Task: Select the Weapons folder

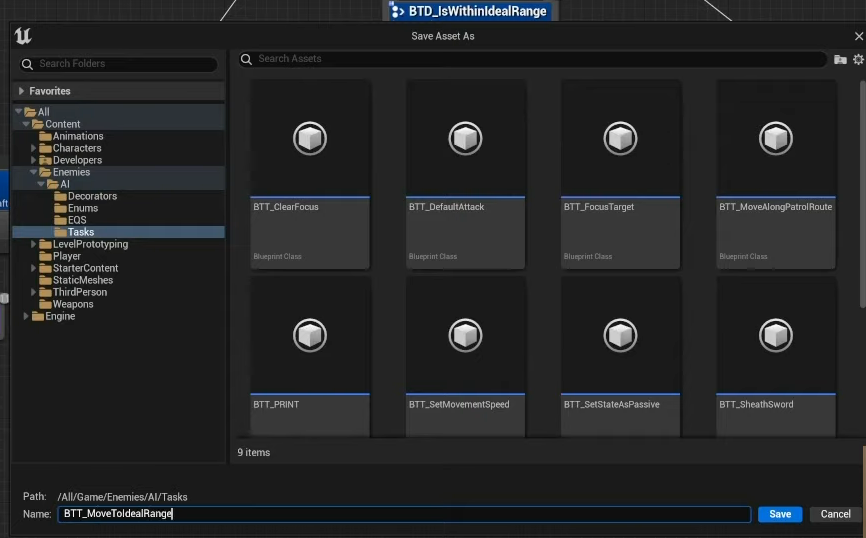Action: click(x=73, y=304)
